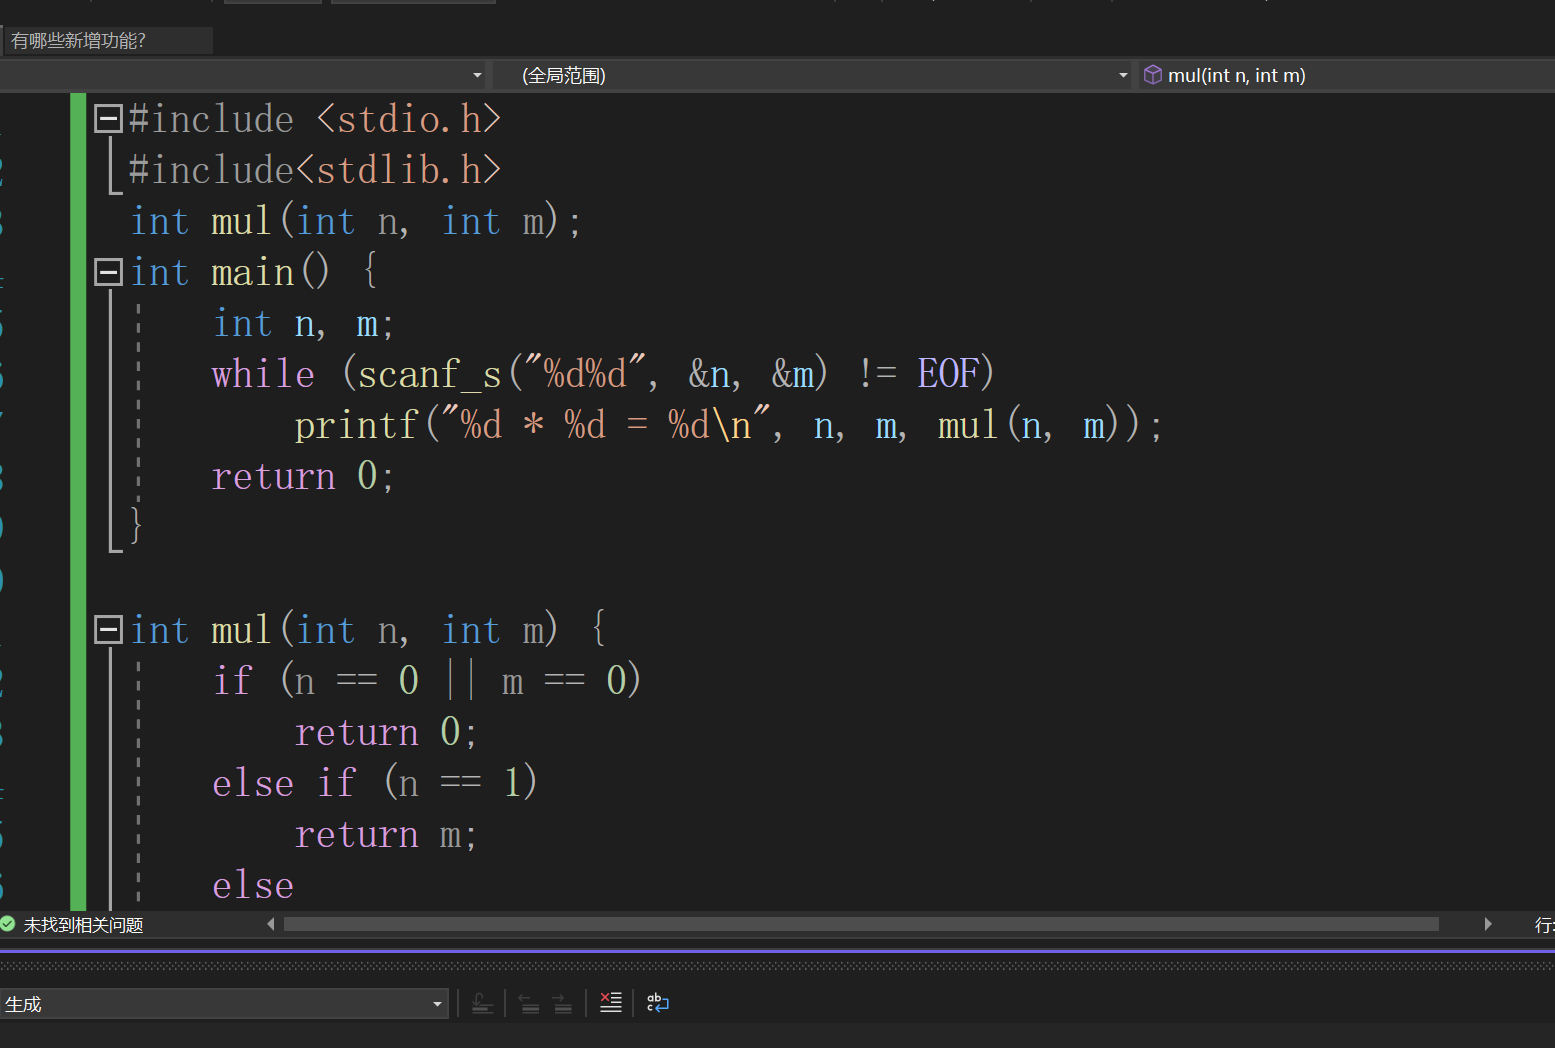Click the mul(int n, int m) cube icon
The height and width of the screenshot is (1048, 1555).
click(1153, 75)
